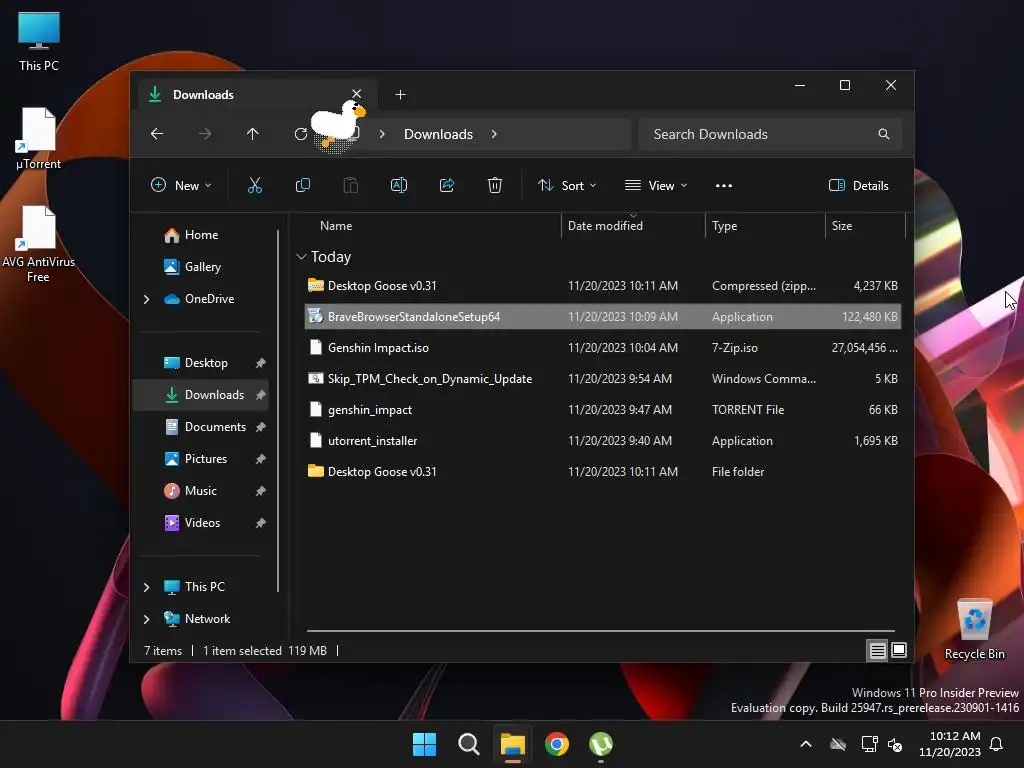Viewport: 1024px width, 768px height.
Task: Refresh the Downloads folder view
Action: [x=300, y=134]
